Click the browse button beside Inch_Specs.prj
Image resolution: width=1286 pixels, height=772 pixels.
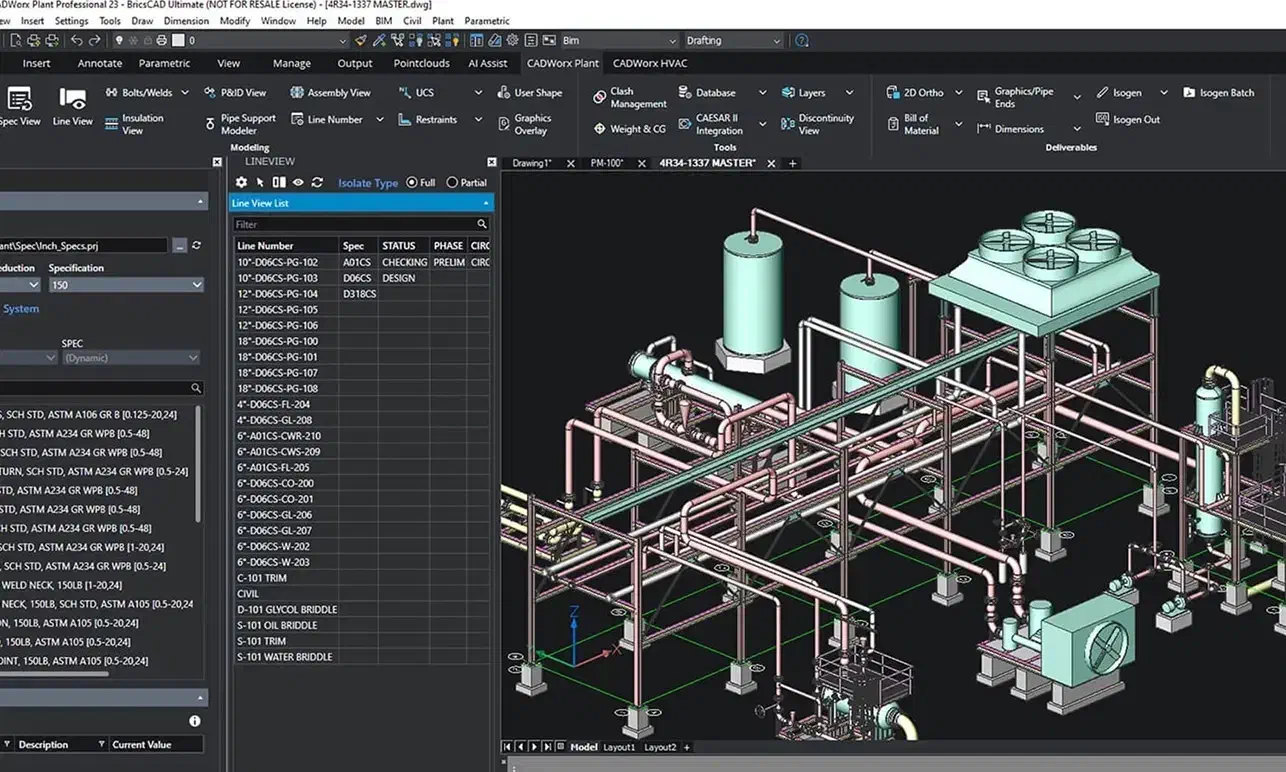click(179, 246)
